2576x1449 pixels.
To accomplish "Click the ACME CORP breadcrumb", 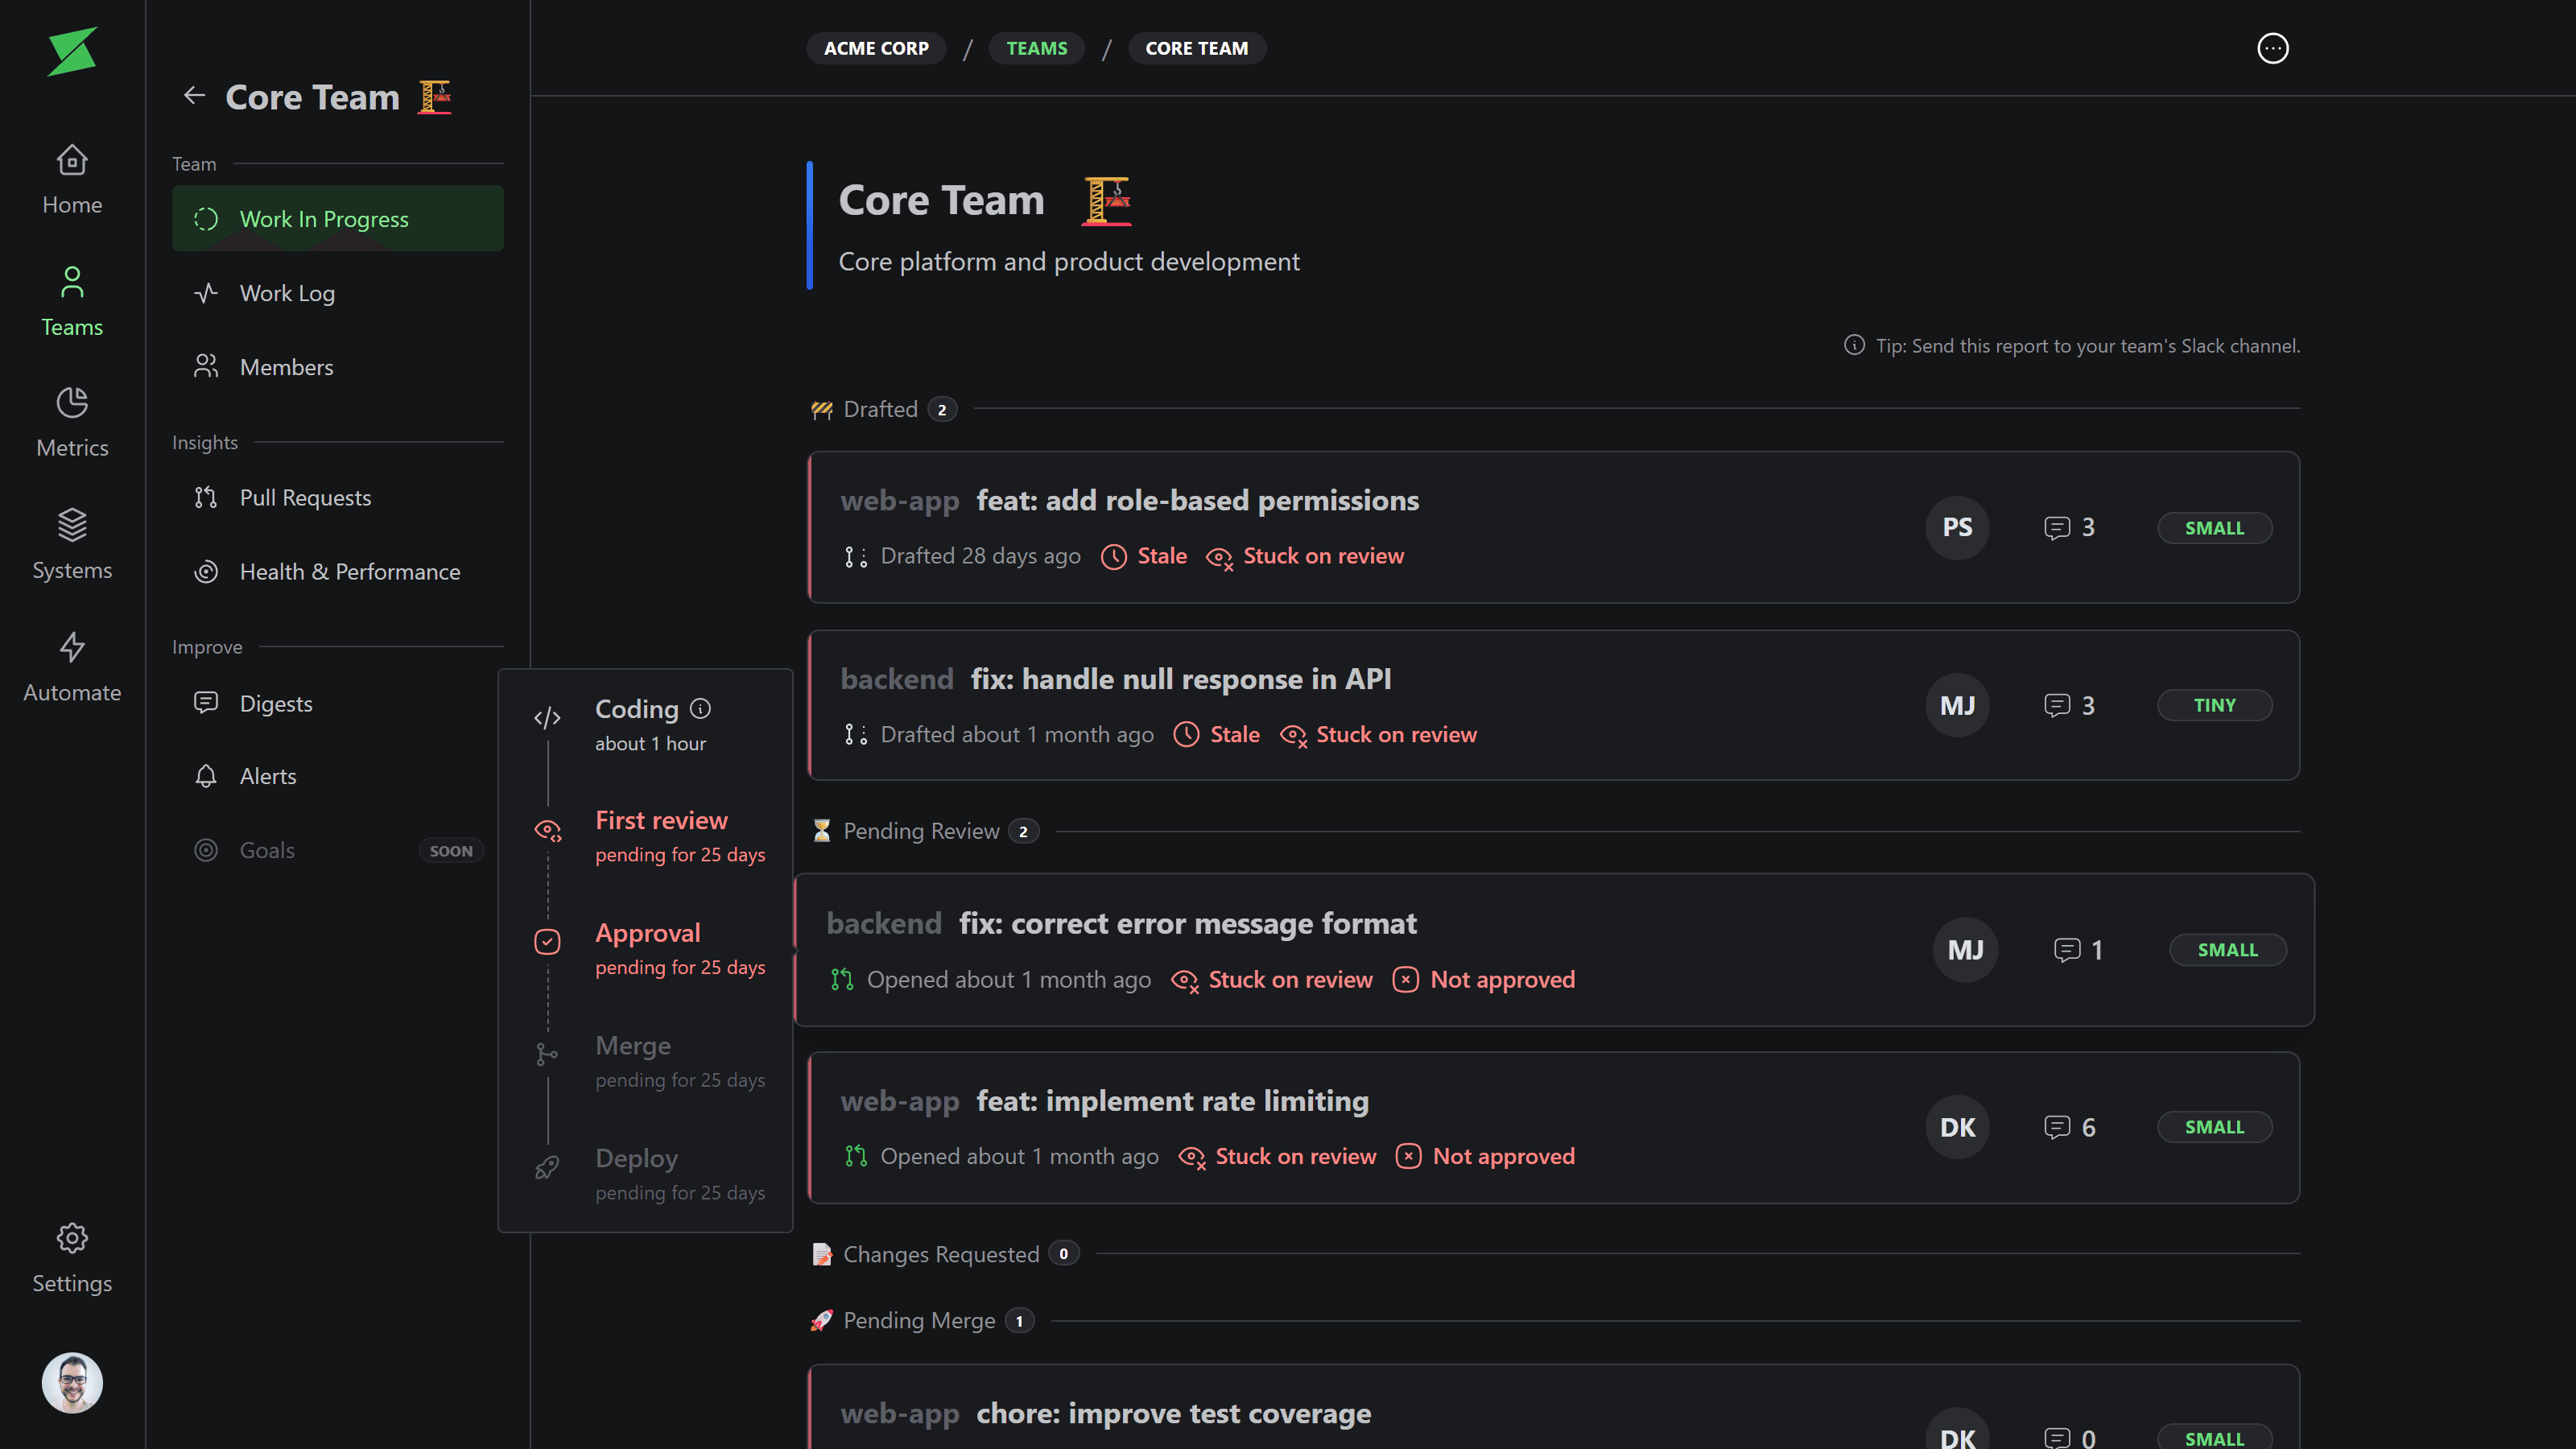I will click(876, 48).
